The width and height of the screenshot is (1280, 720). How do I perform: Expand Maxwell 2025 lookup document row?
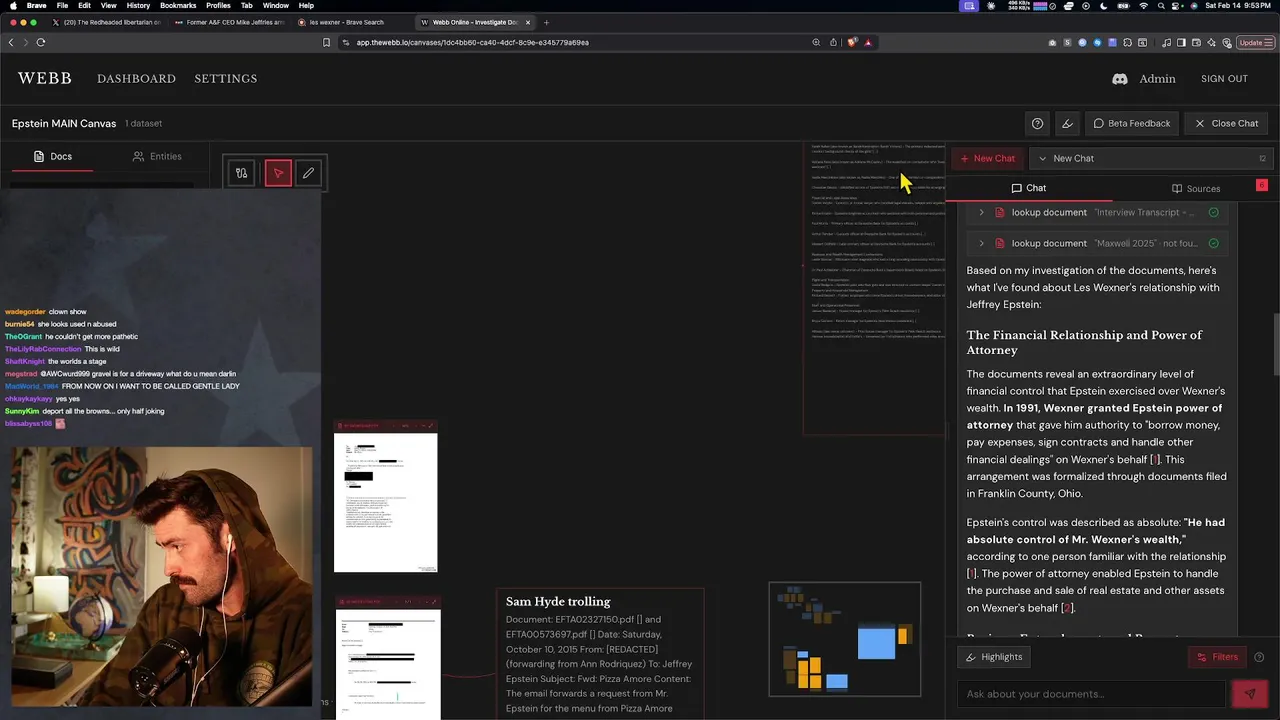tap(981, 243)
